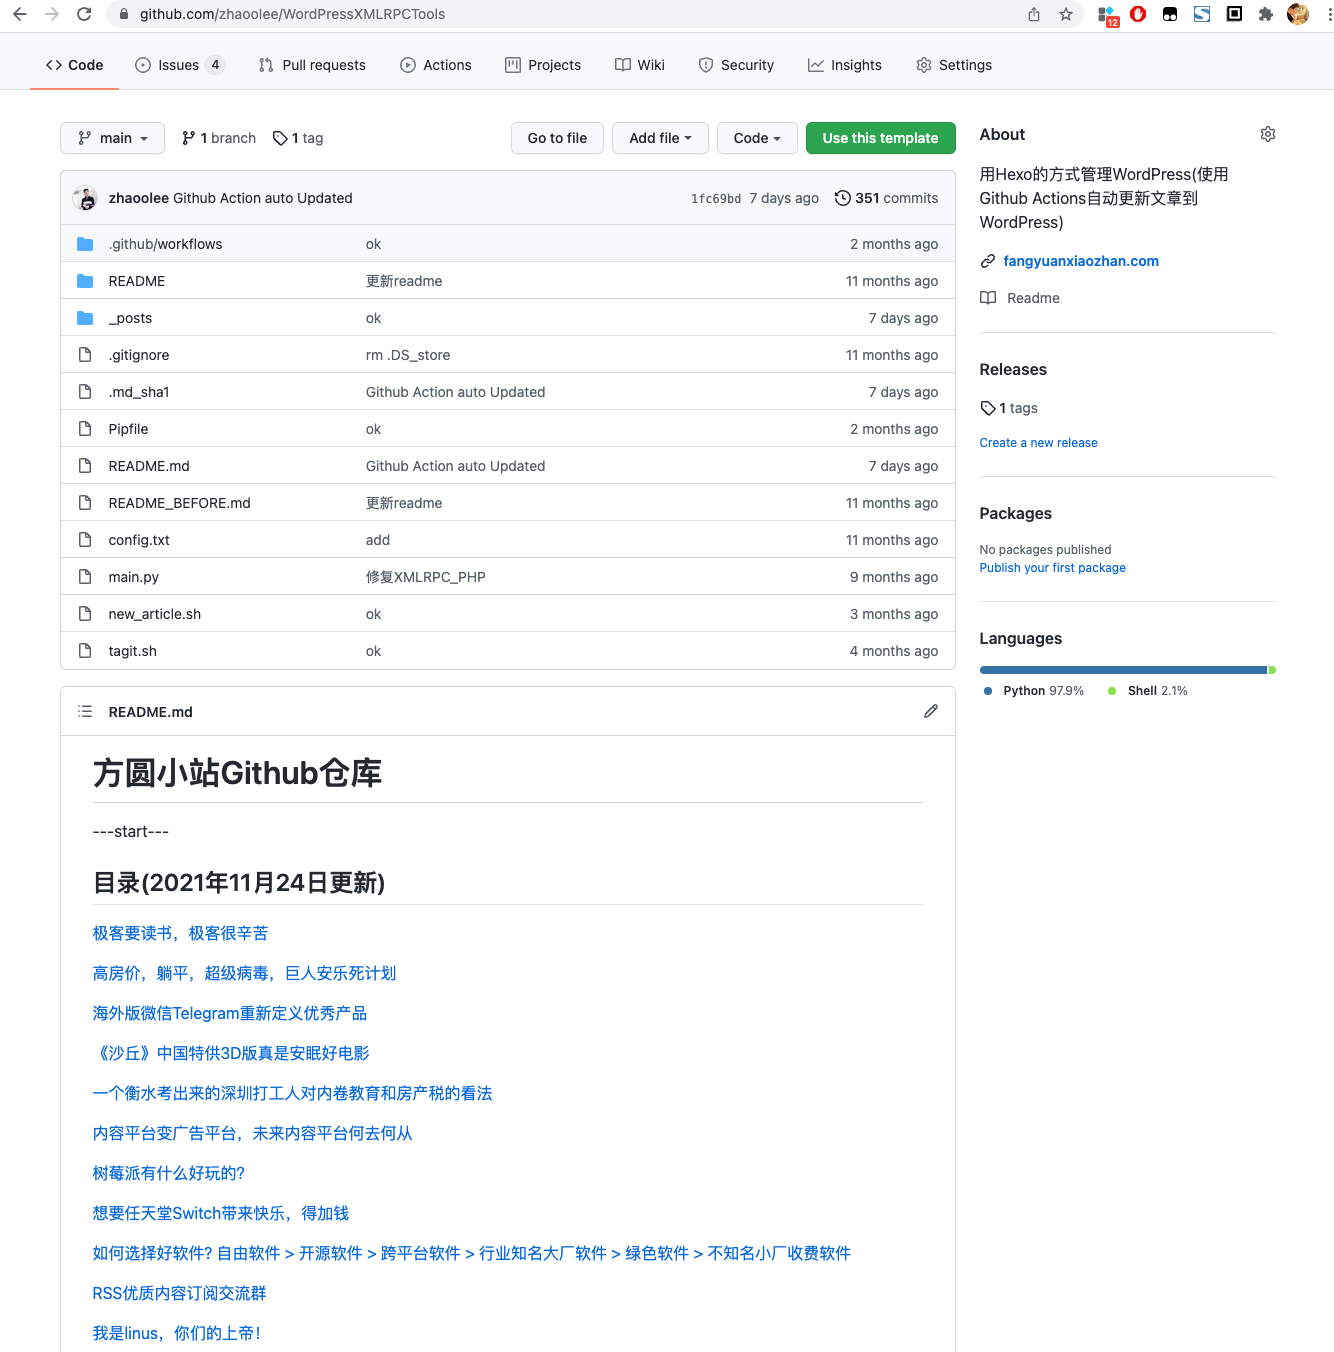The image size is (1334, 1352).
Task: Click the red Opera-style extension icon
Action: pos(1138,14)
